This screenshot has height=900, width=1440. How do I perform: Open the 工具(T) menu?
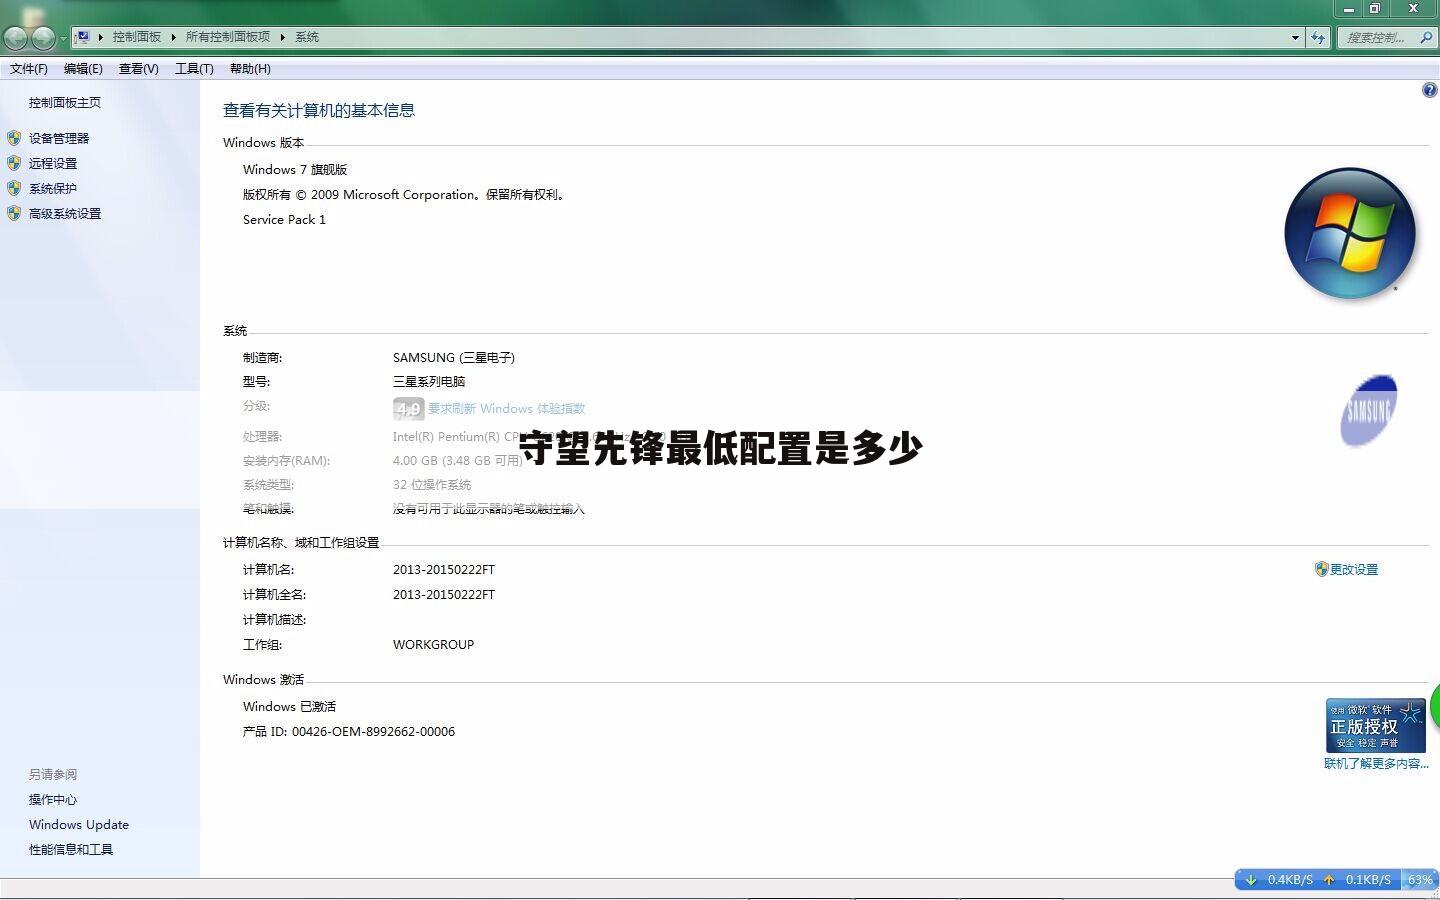(x=194, y=69)
